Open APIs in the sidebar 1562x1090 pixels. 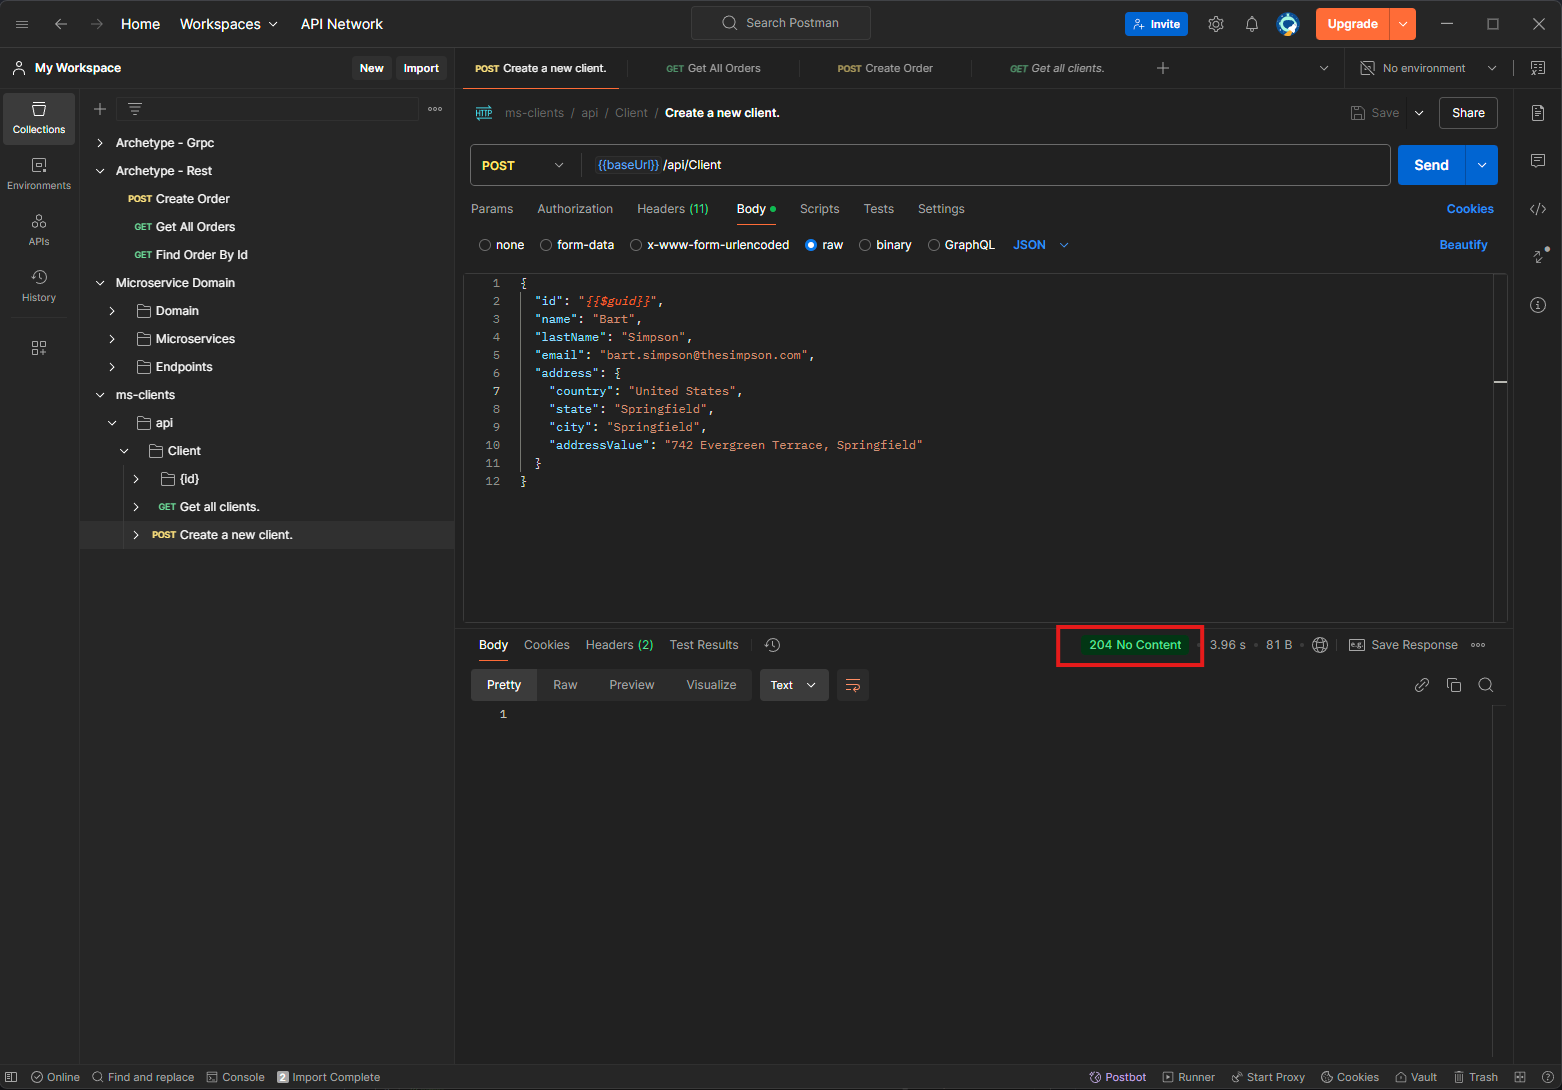[x=39, y=230]
